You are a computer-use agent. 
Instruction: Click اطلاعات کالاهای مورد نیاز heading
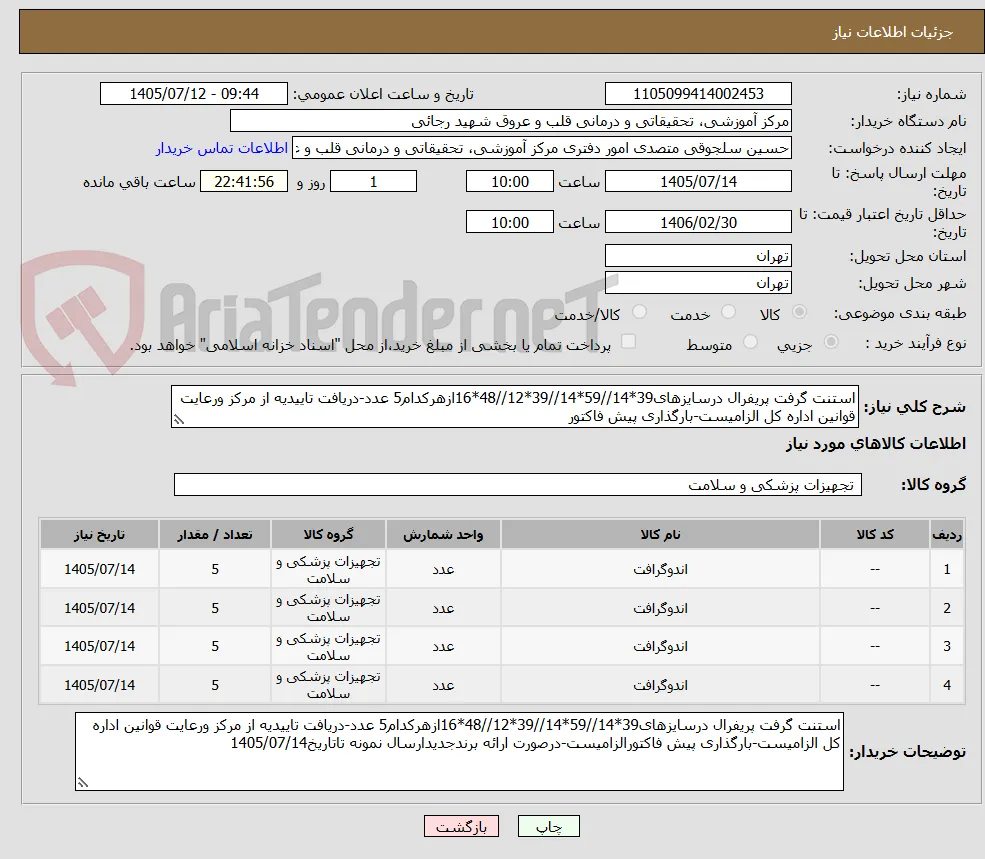pos(875,444)
